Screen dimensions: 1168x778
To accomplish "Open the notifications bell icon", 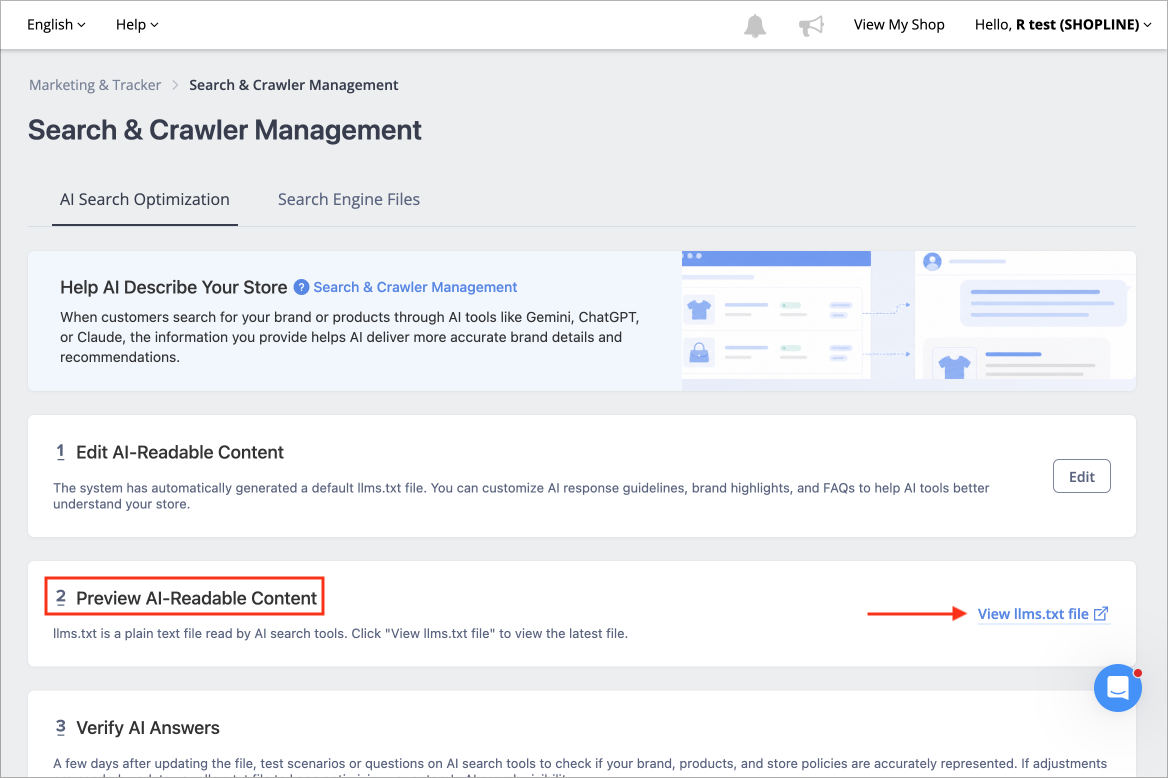I will pos(755,25).
